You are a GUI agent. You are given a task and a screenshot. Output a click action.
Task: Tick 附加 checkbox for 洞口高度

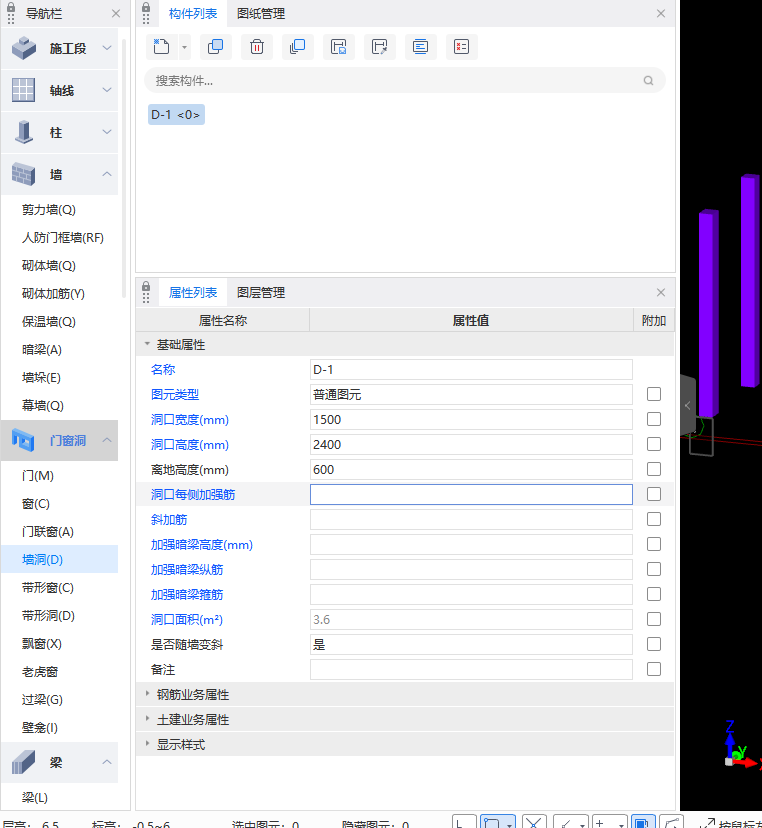tap(654, 444)
